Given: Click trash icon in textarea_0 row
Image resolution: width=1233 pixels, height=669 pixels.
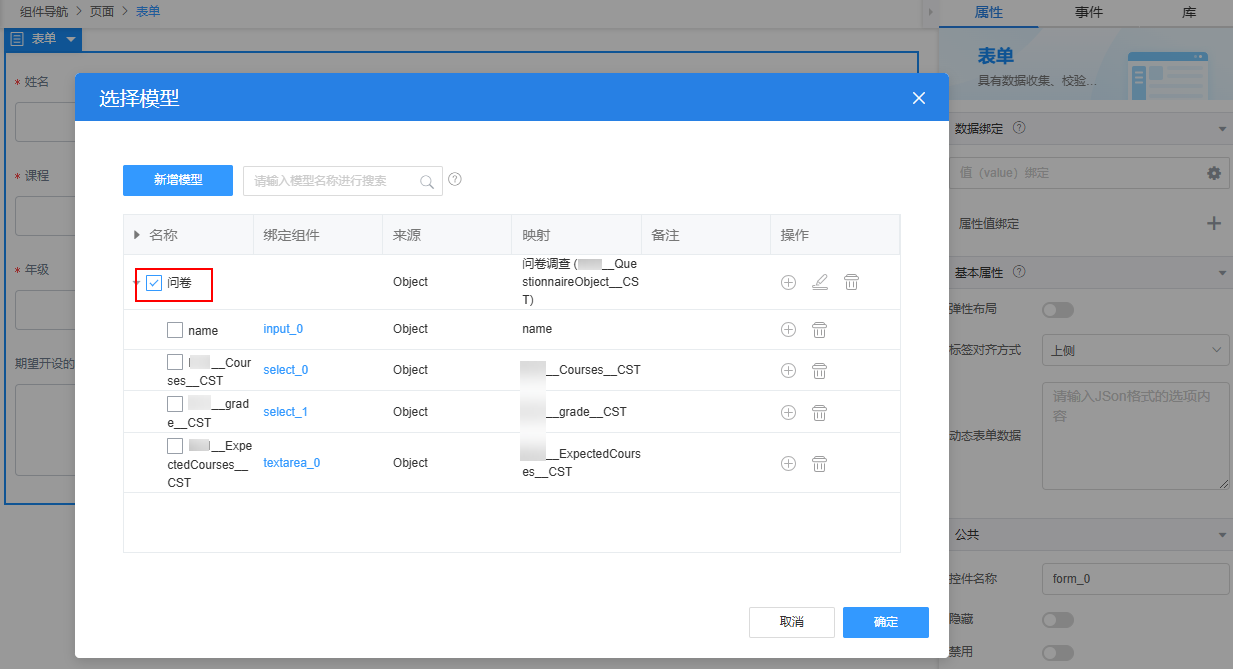Looking at the screenshot, I should click(819, 463).
